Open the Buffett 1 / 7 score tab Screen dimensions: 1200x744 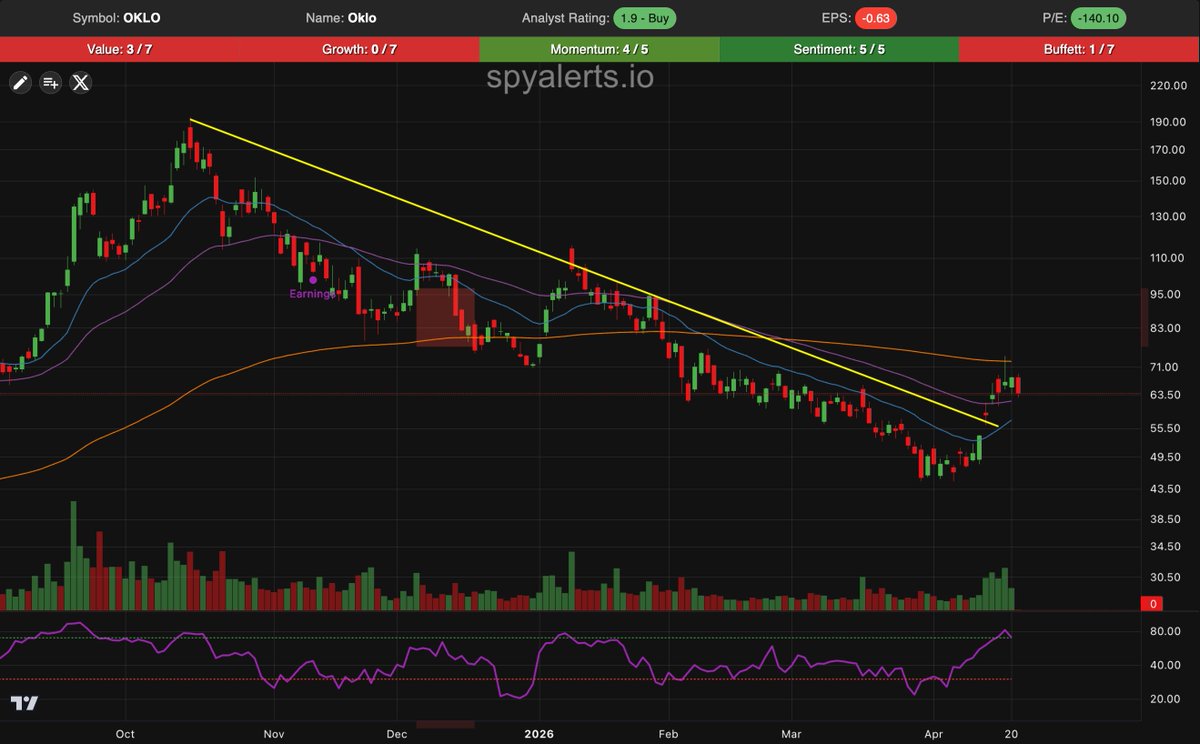coord(1080,49)
